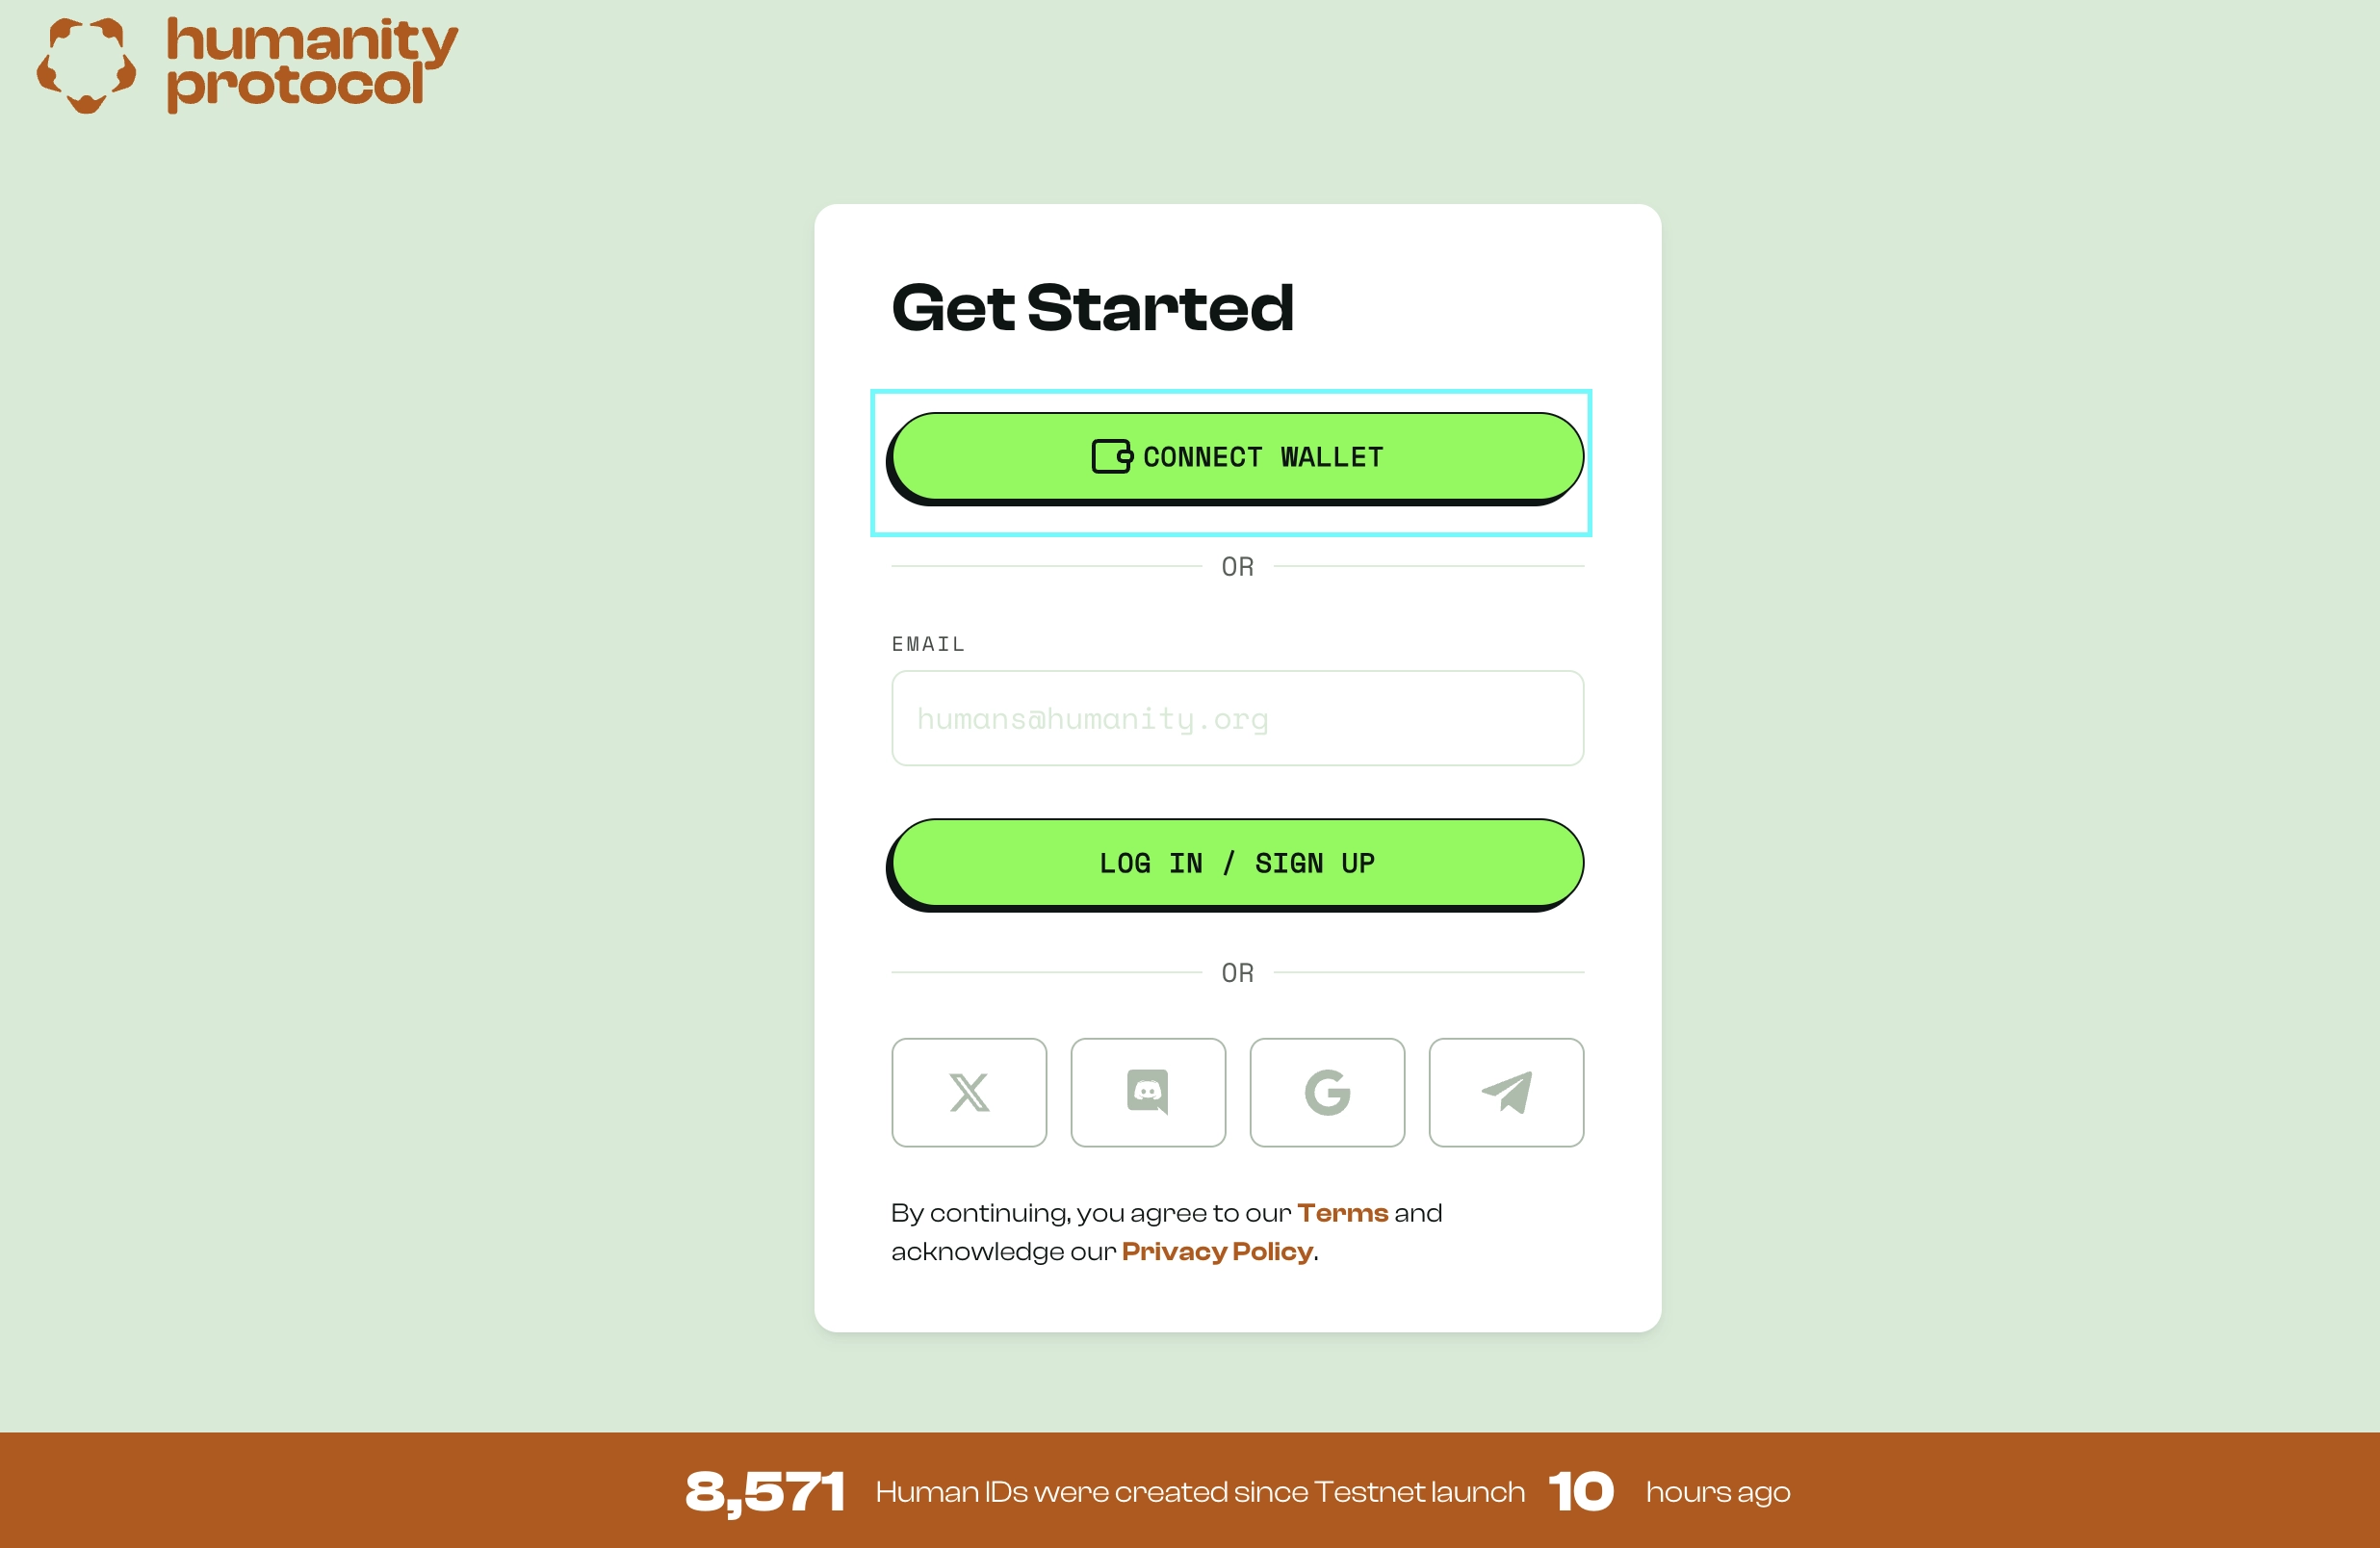2380x1548 pixels.
Task: Click the blue focus outline on Connect Wallet
Action: click(1237, 460)
